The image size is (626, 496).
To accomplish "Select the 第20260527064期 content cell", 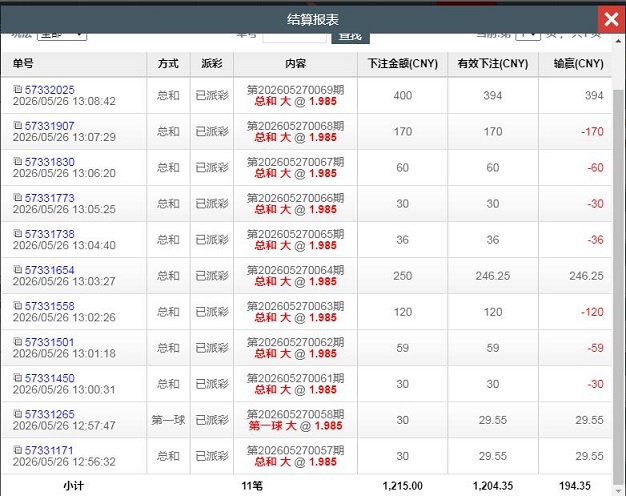I will point(295,276).
